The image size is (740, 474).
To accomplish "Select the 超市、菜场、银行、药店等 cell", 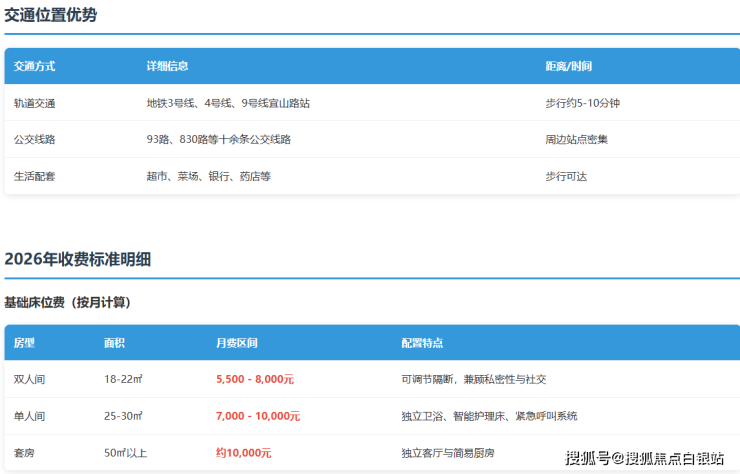I will (208, 176).
